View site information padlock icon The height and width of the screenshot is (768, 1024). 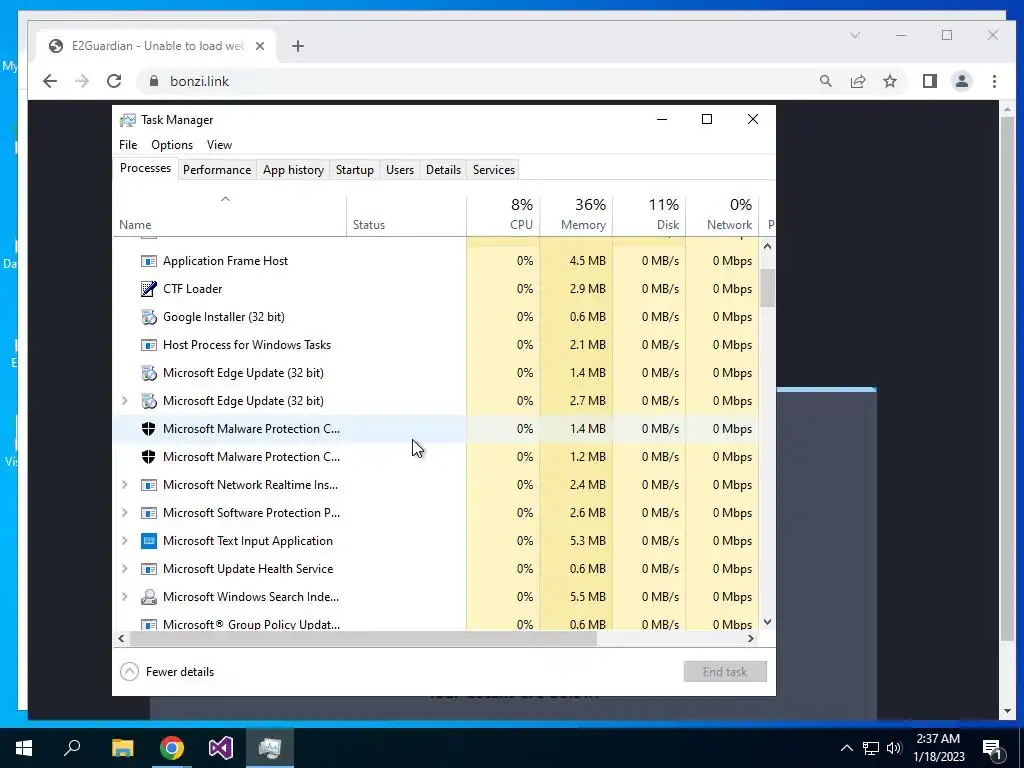tap(154, 81)
